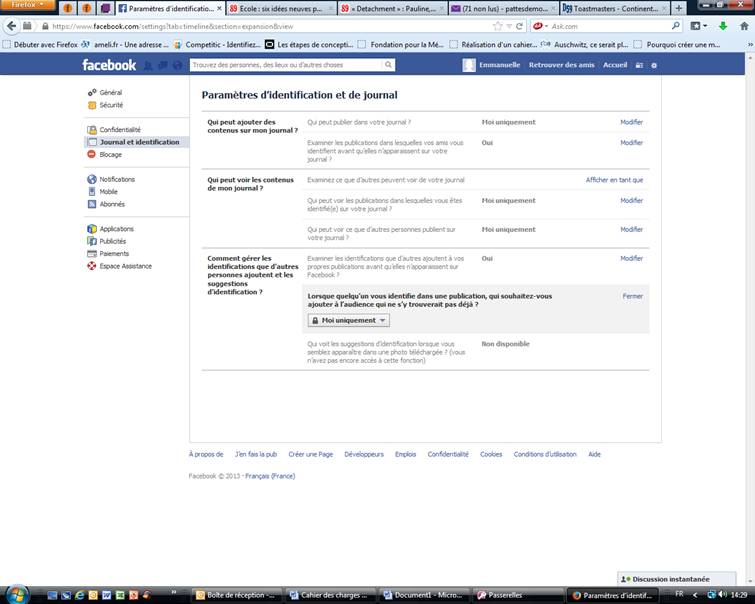Open notifications globe icon in Facebook header
Screen dimensions: 755x604
coord(178,65)
